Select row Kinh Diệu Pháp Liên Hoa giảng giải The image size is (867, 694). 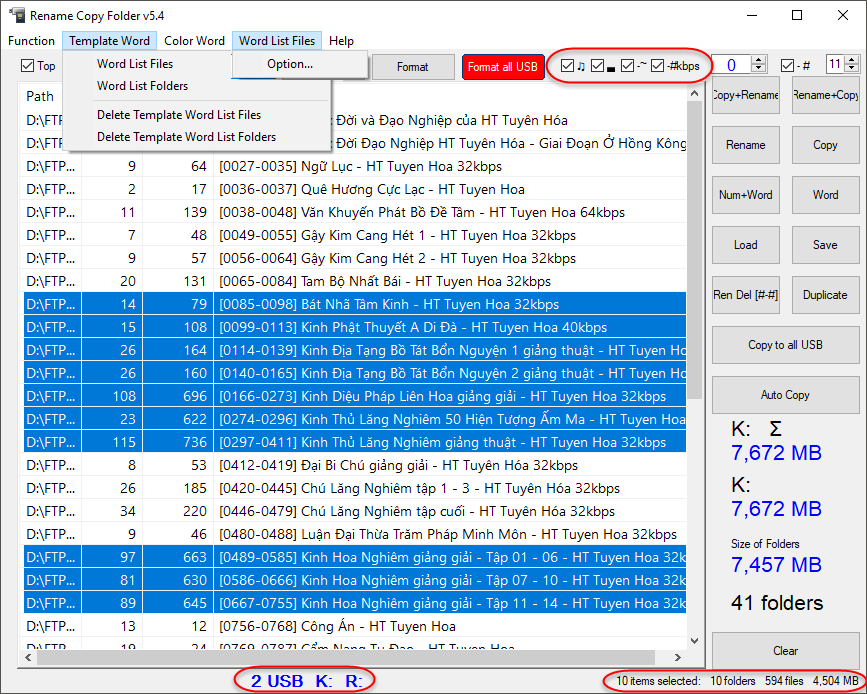click(x=354, y=396)
